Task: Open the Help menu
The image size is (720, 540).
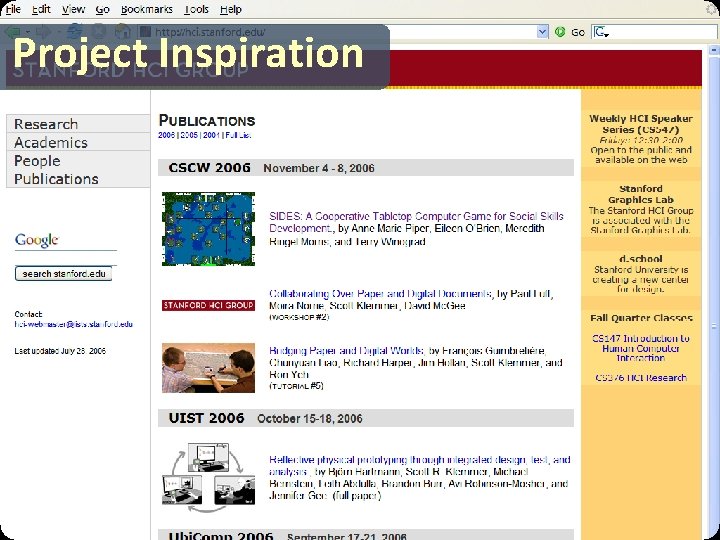Action: 231,9
